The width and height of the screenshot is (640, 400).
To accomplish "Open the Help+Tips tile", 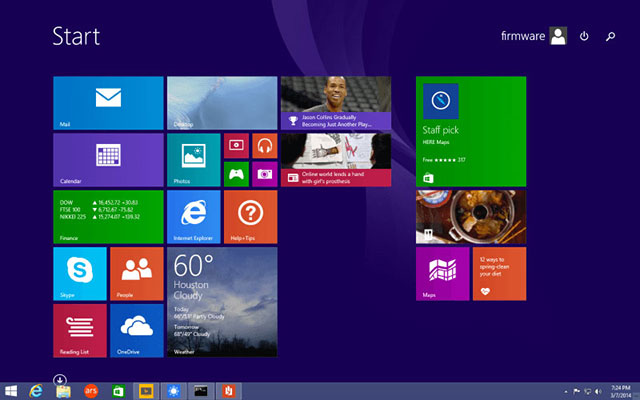I will pos(250,217).
